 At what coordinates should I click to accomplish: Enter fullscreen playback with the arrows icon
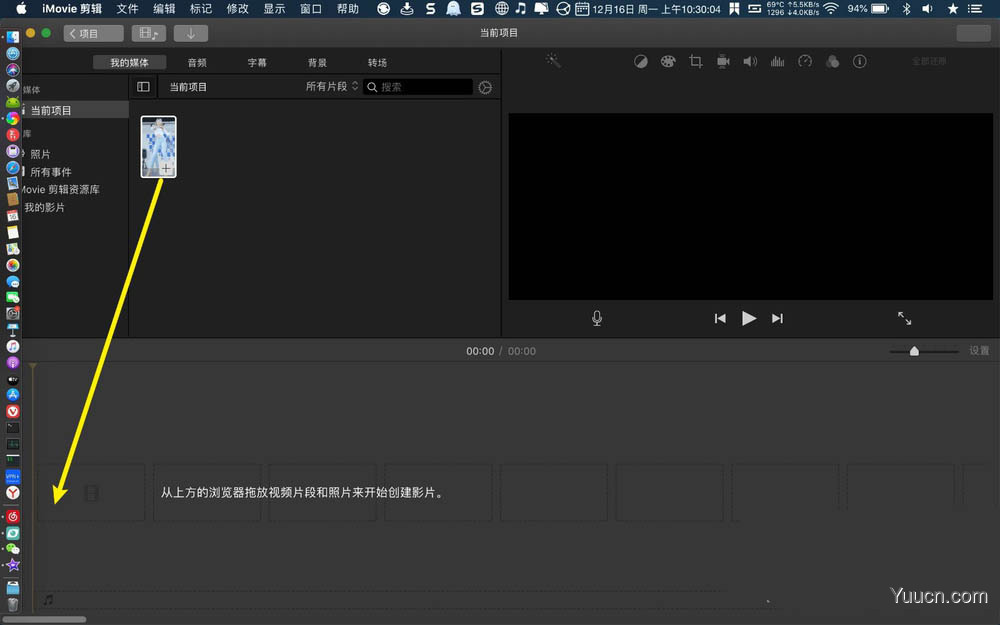click(x=904, y=318)
